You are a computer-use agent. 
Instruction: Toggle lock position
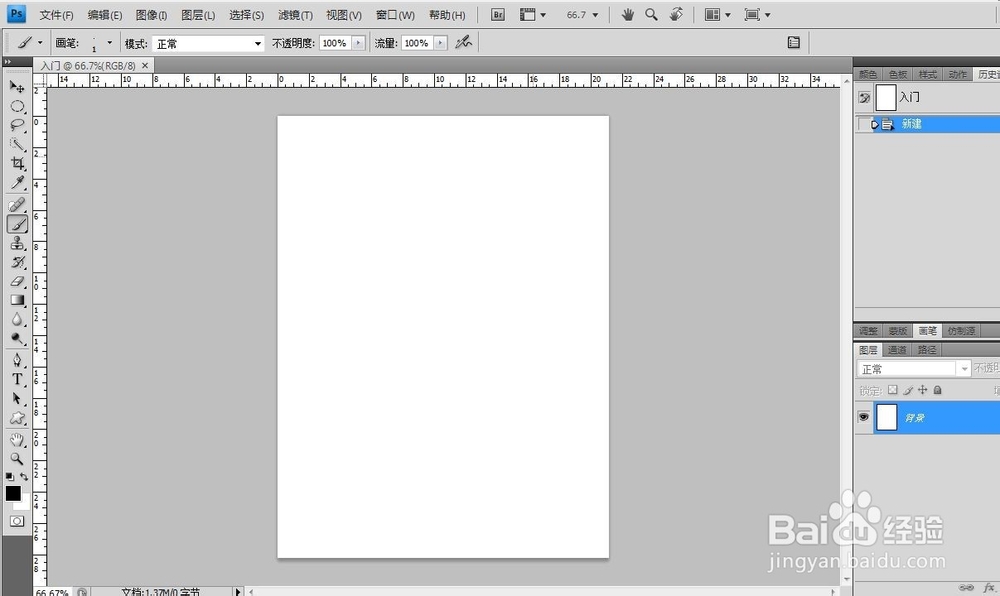pos(923,389)
